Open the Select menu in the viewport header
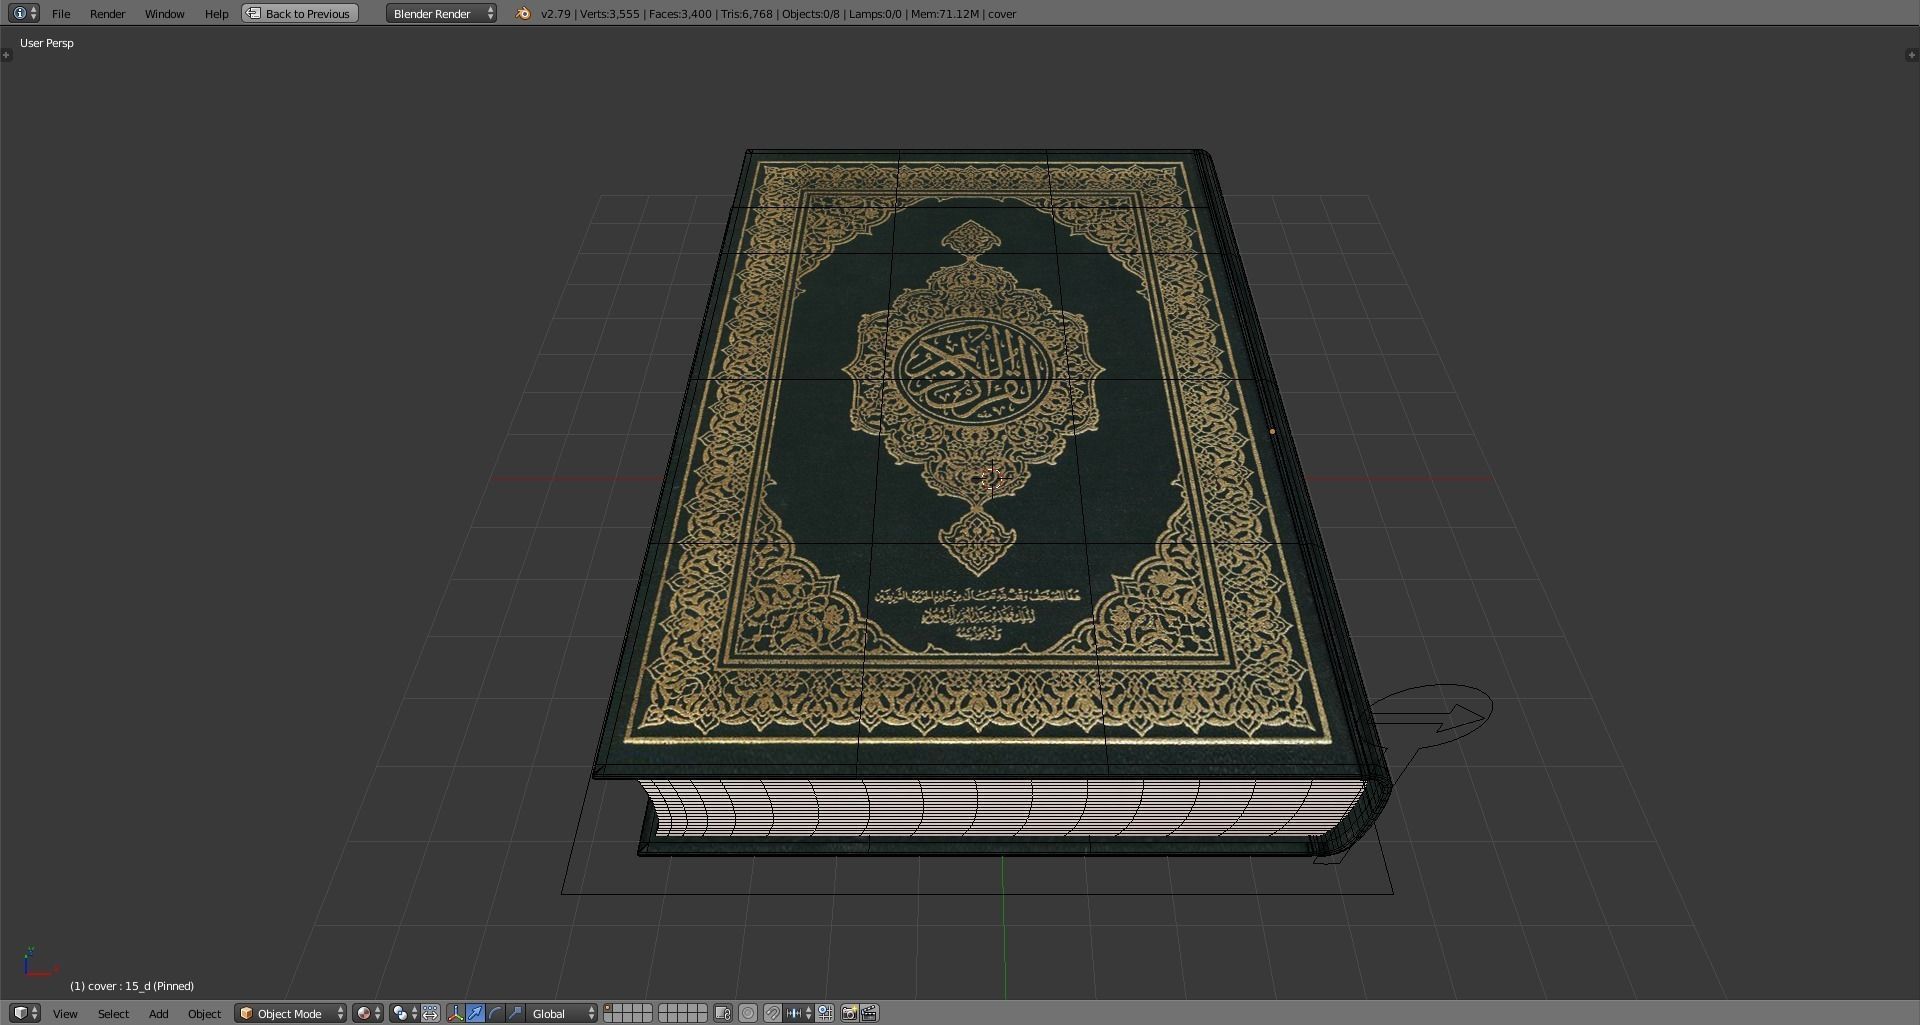The image size is (1920, 1025). click(113, 1013)
